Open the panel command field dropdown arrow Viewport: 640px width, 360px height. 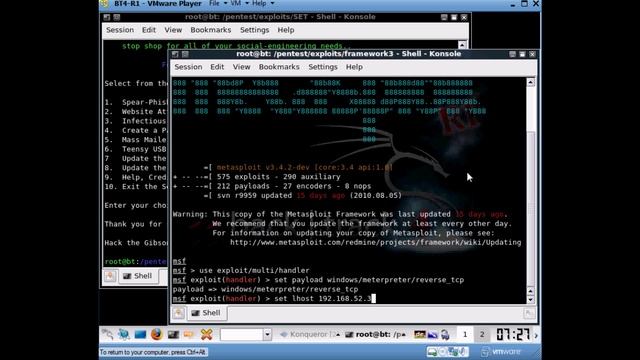tap(267, 335)
